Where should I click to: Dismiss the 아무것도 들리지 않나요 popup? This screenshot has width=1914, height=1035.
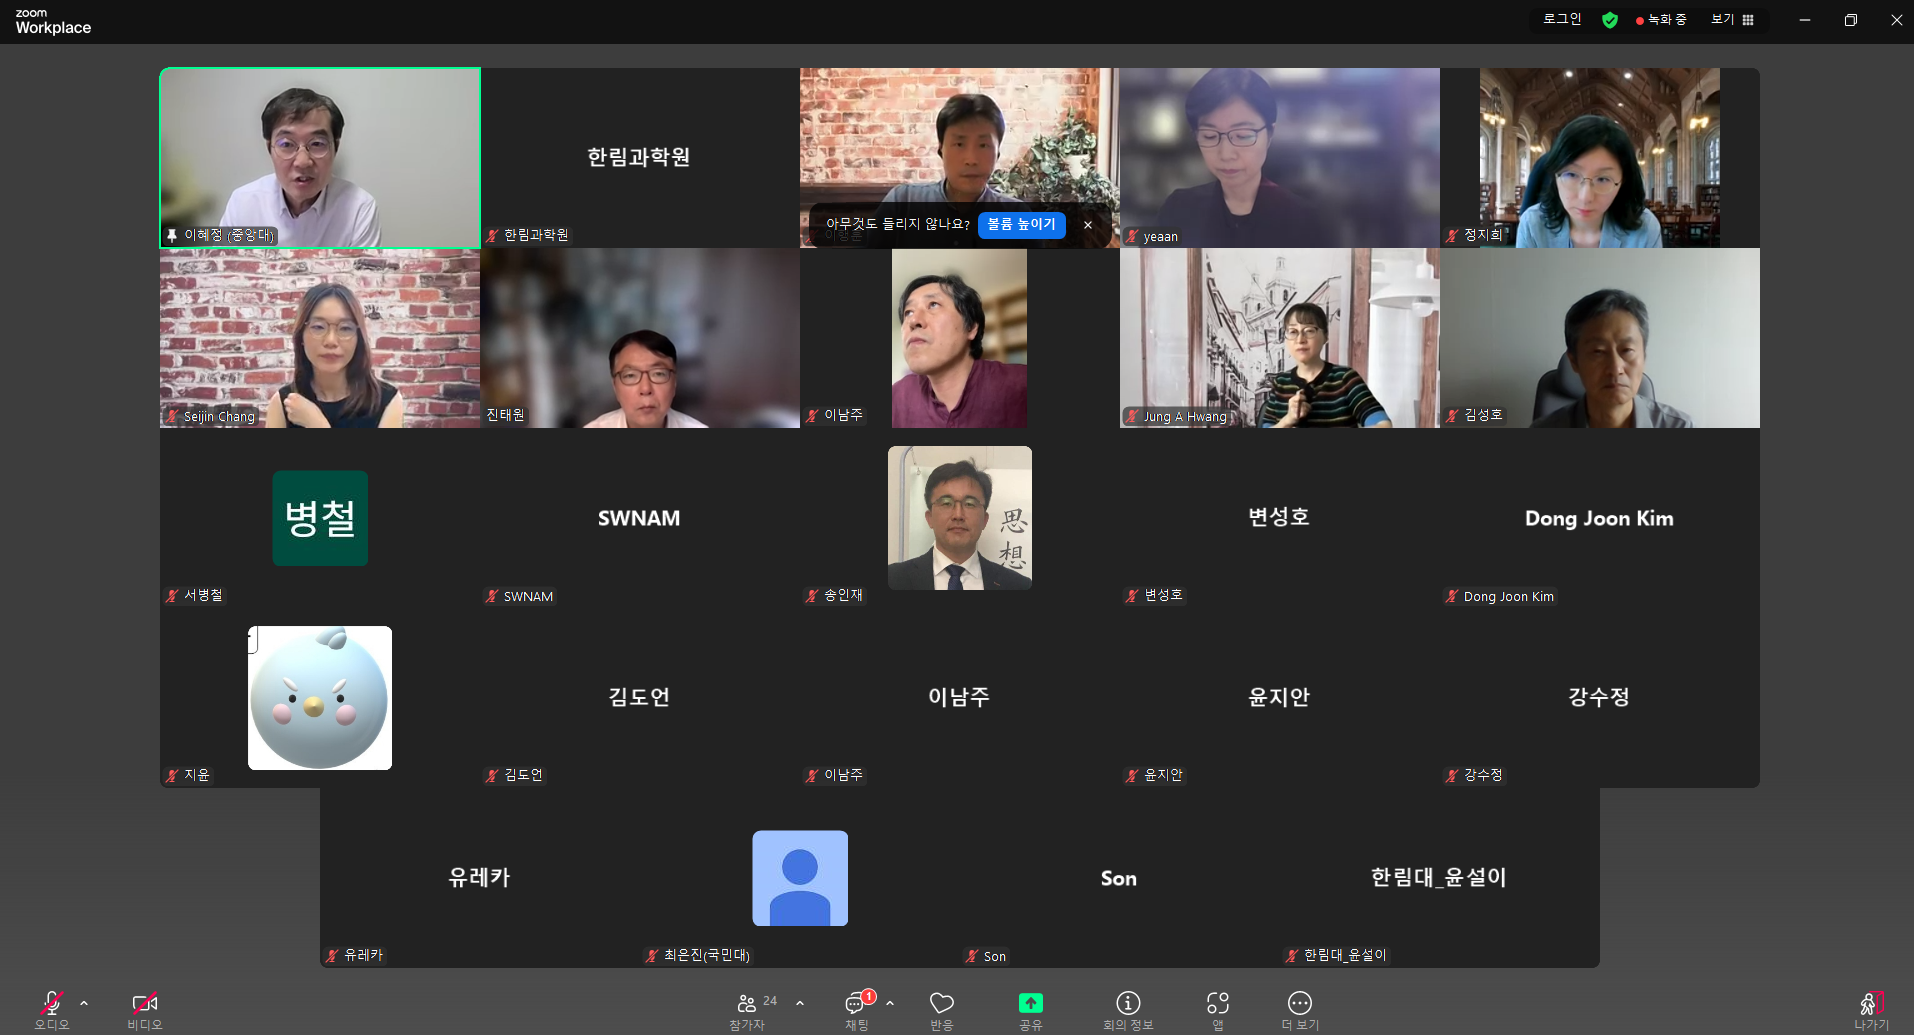1088,225
